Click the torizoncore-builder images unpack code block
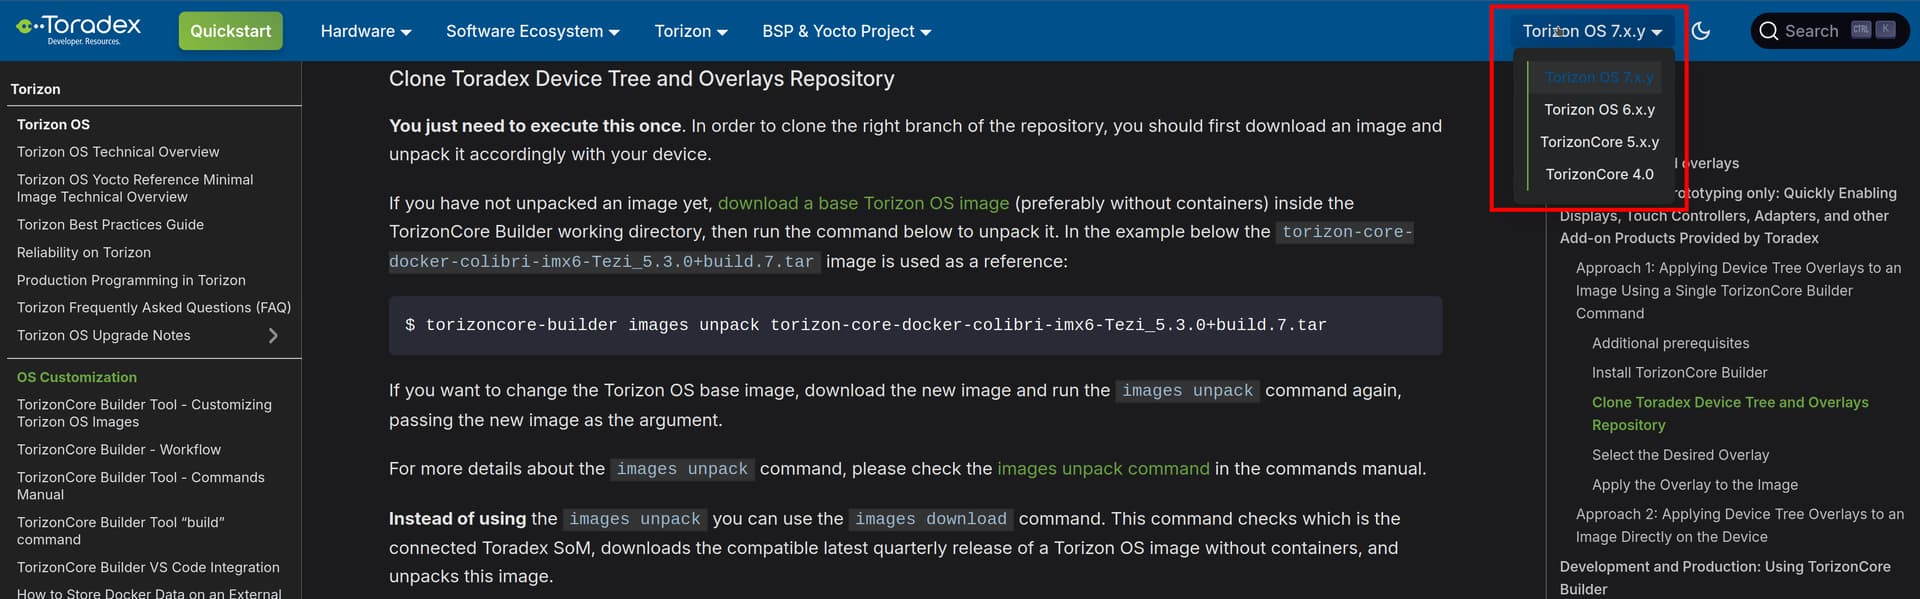 pyautogui.click(x=915, y=326)
